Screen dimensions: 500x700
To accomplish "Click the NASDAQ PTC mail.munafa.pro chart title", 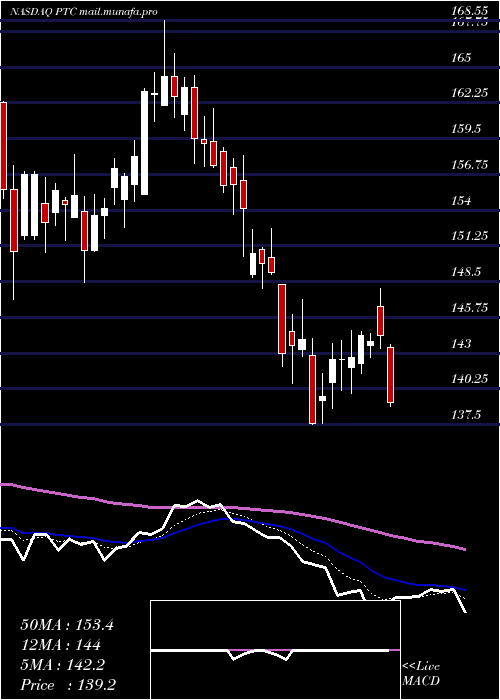I will [83, 12].
